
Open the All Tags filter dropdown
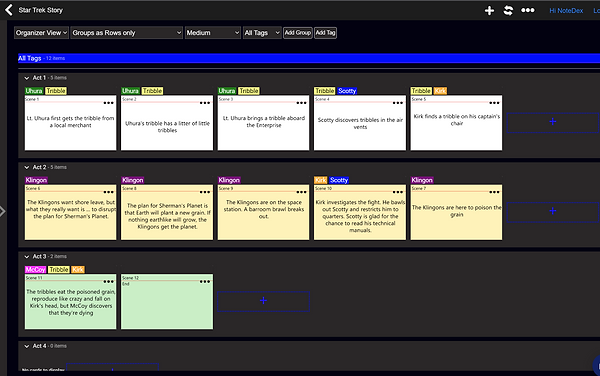pyautogui.click(x=262, y=33)
